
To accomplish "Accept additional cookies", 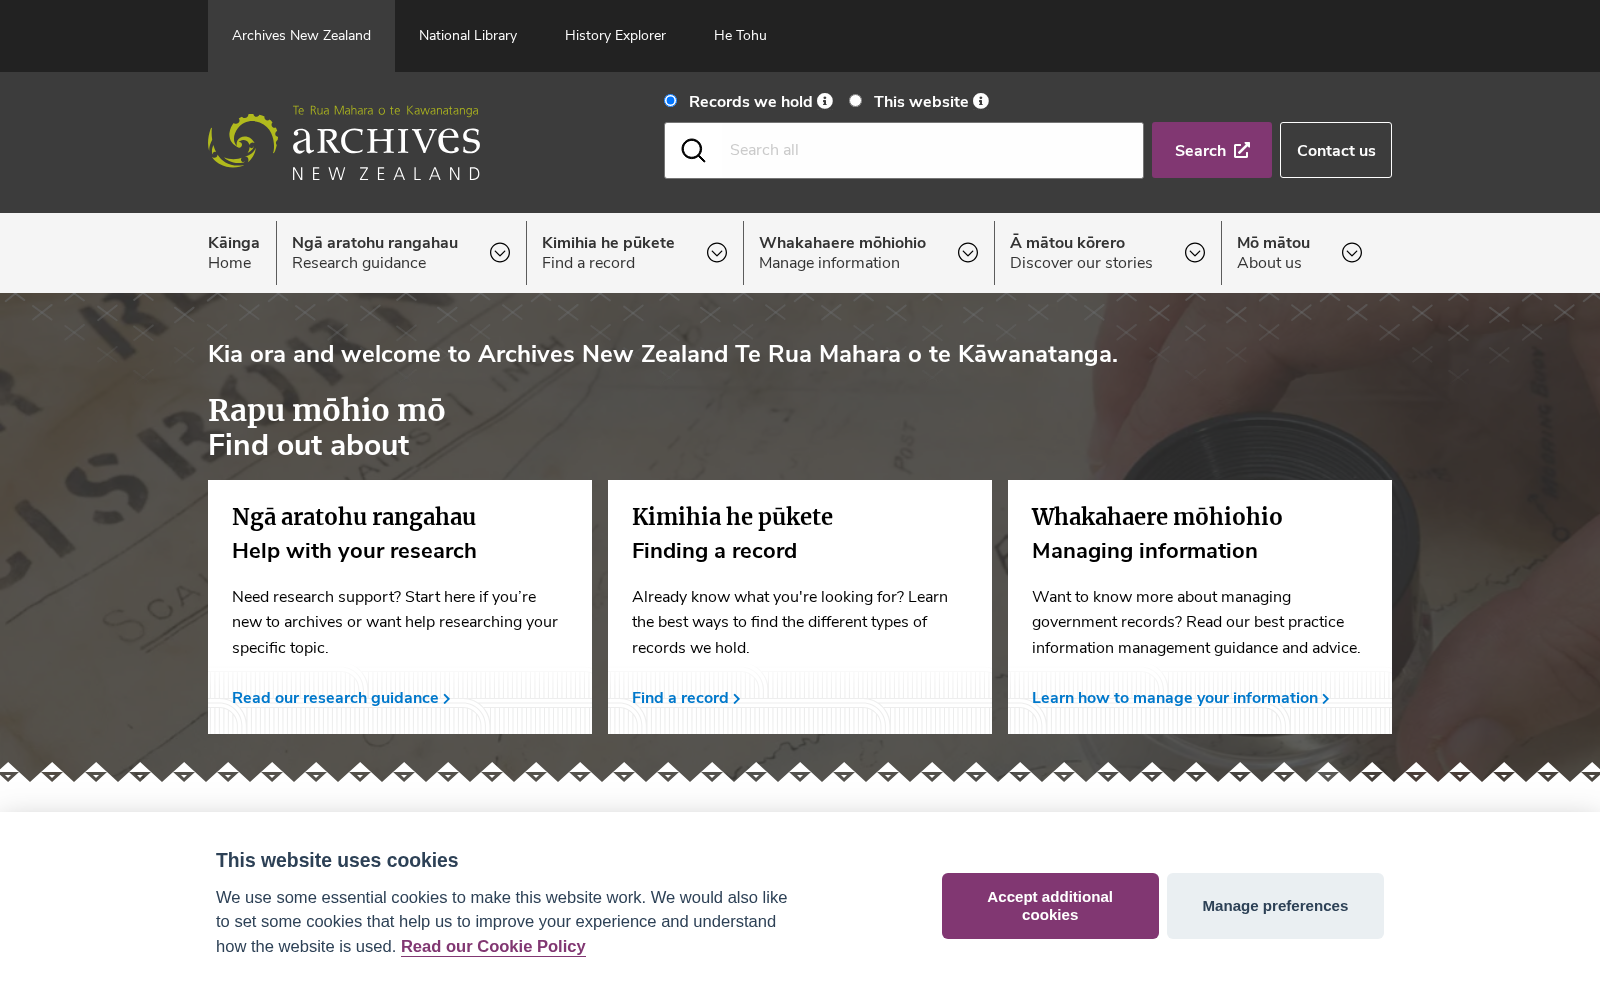I will tap(1050, 906).
